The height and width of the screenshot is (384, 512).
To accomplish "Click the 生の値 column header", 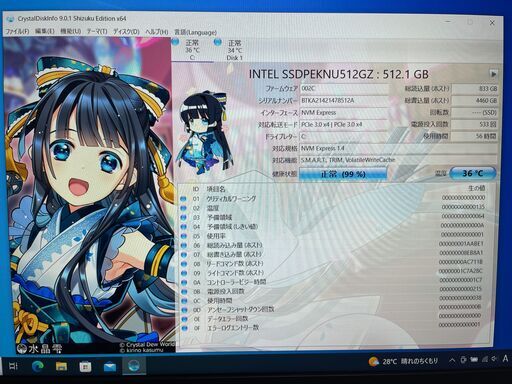I will [477, 189].
